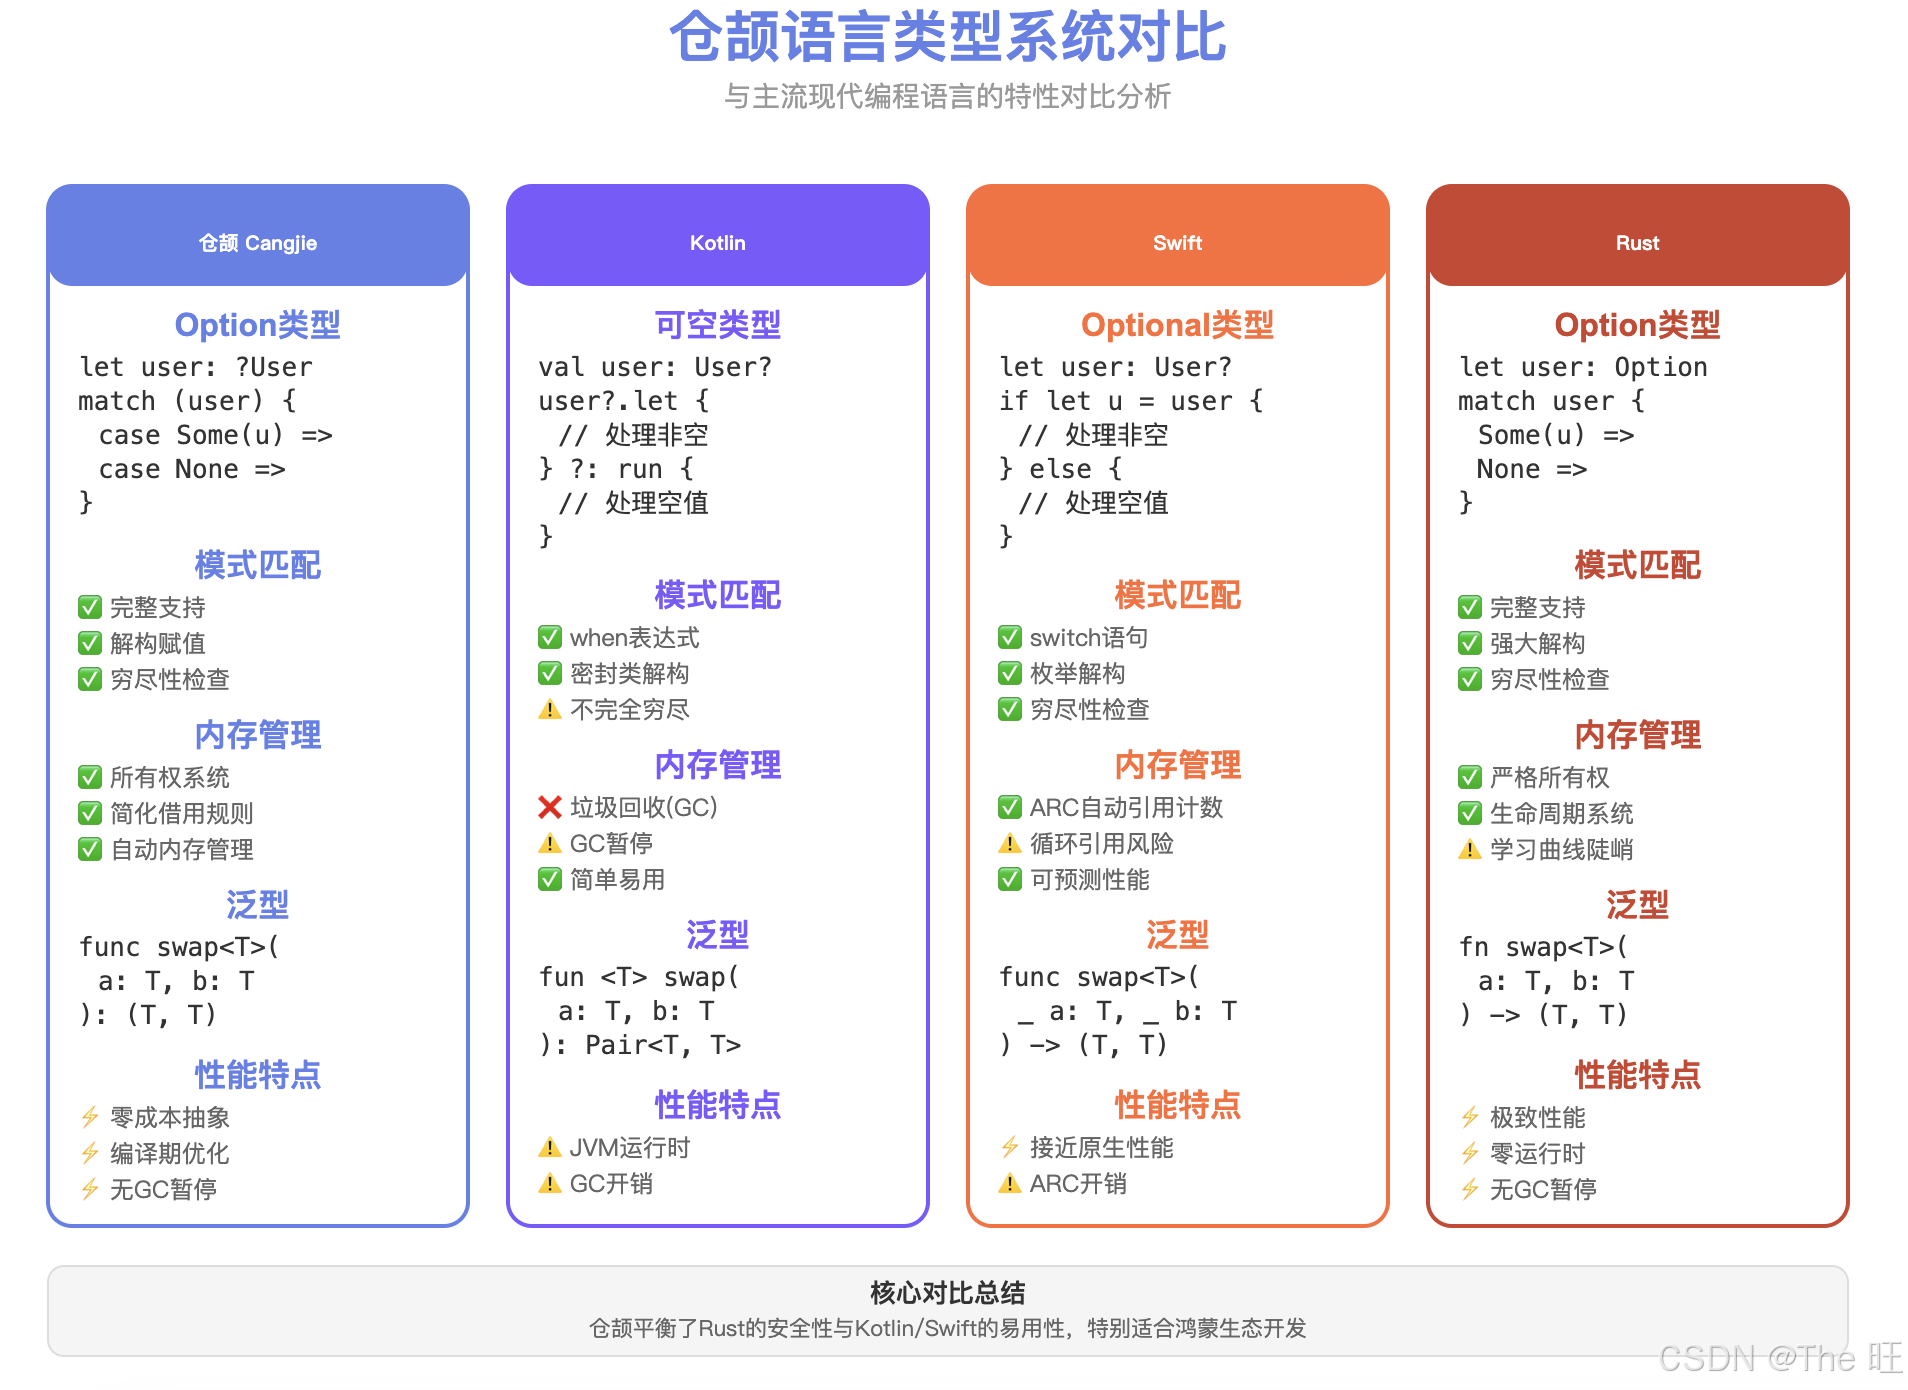Click the 泛型 heading in Rust column
Image resolution: width=1908 pixels, height=1390 pixels.
[1638, 905]
